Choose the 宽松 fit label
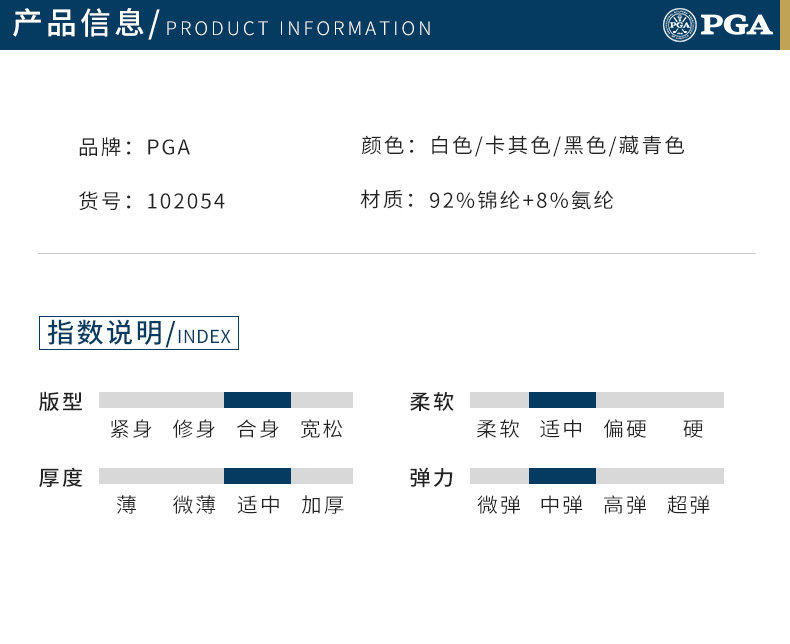The height and width of the screenshot is (644, 790). [x=322, y=429]
